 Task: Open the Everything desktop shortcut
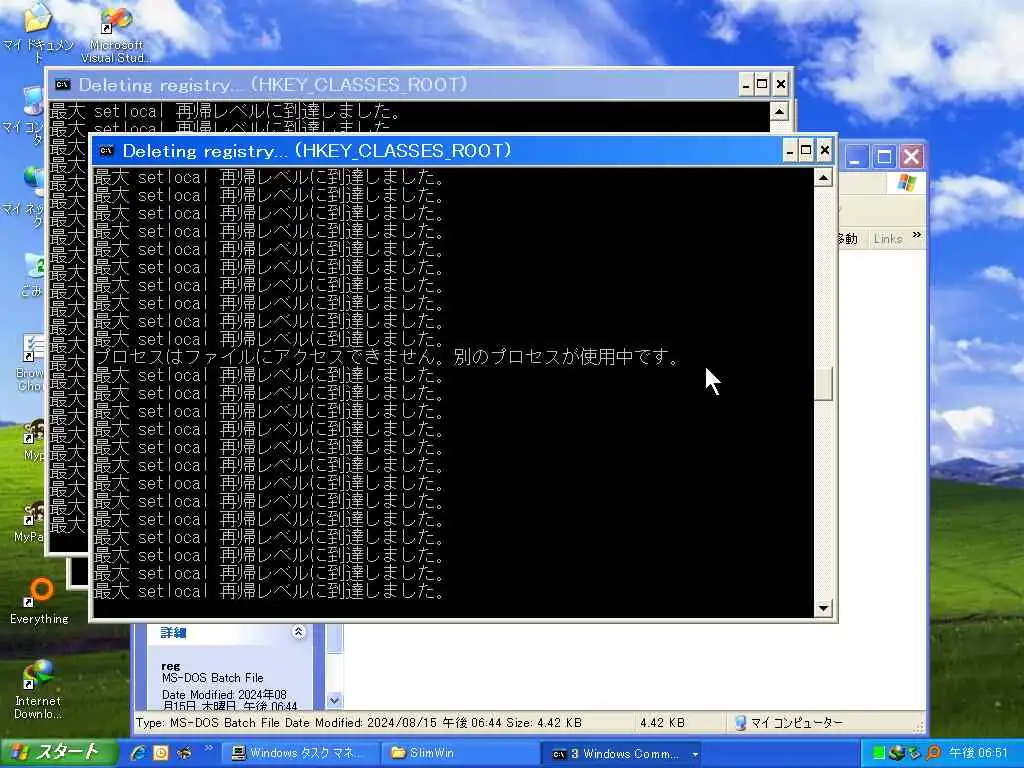pyautogui.click(x=39, y=601)
